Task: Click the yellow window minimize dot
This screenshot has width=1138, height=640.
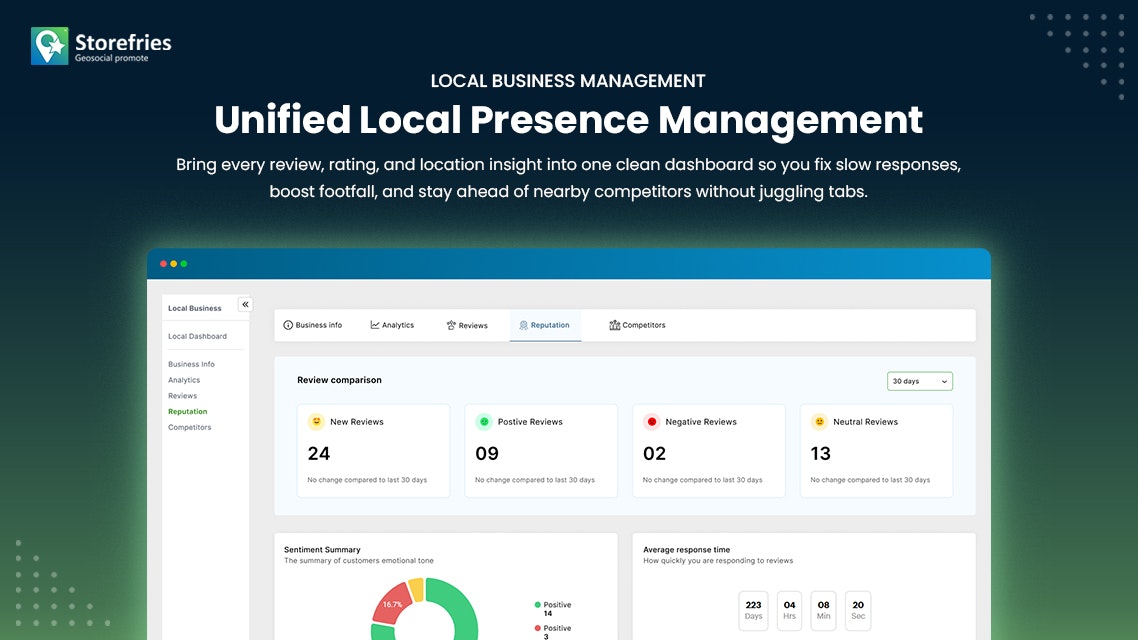Action: click(173, 264)
